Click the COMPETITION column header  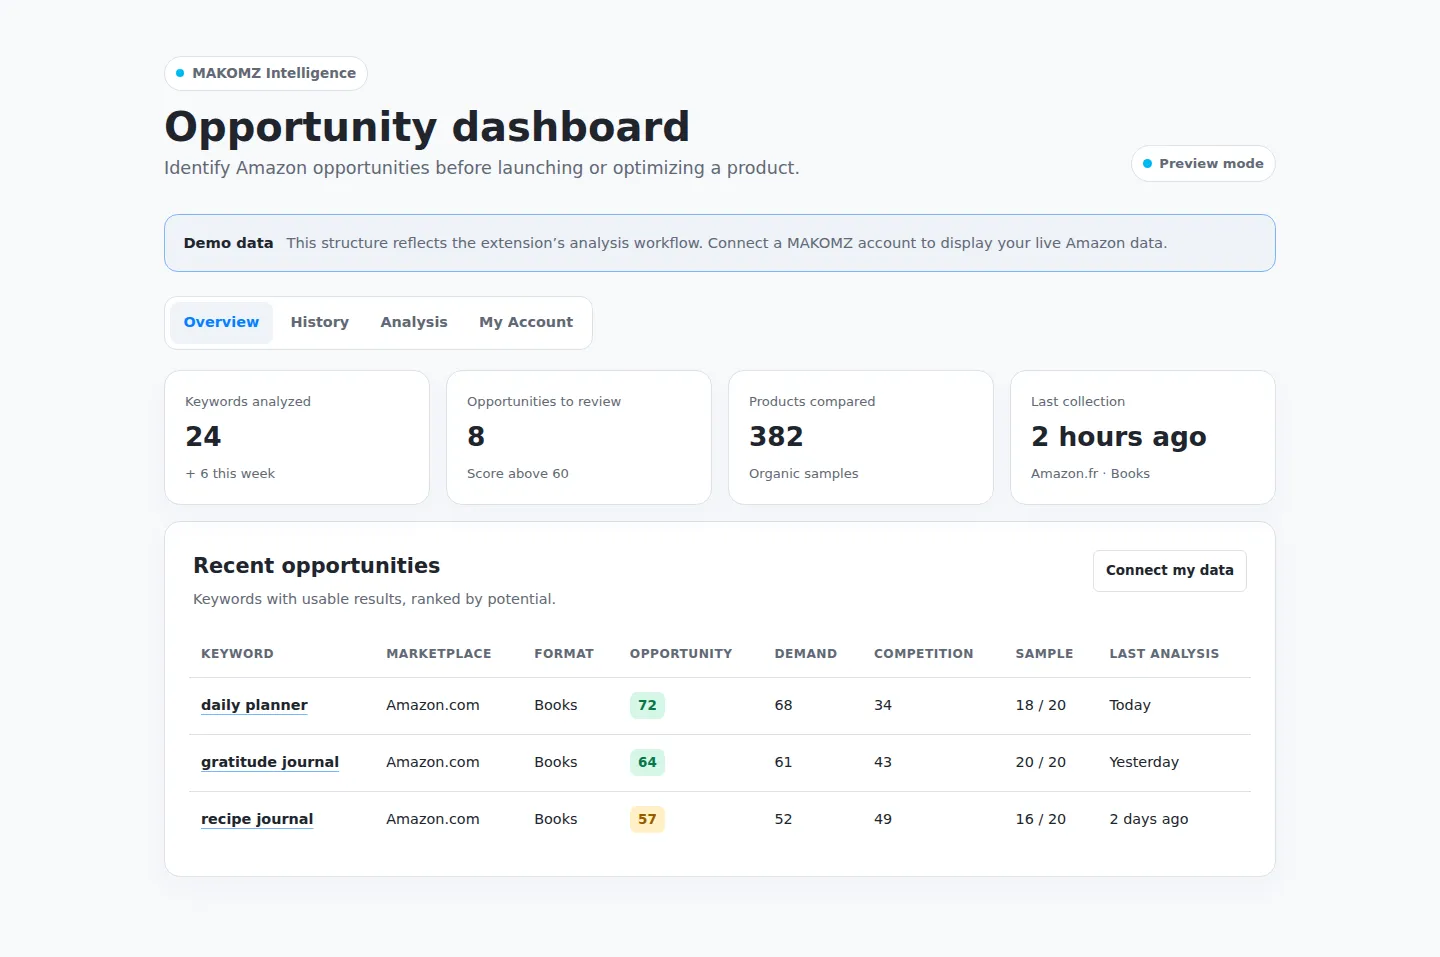(924, 654)
